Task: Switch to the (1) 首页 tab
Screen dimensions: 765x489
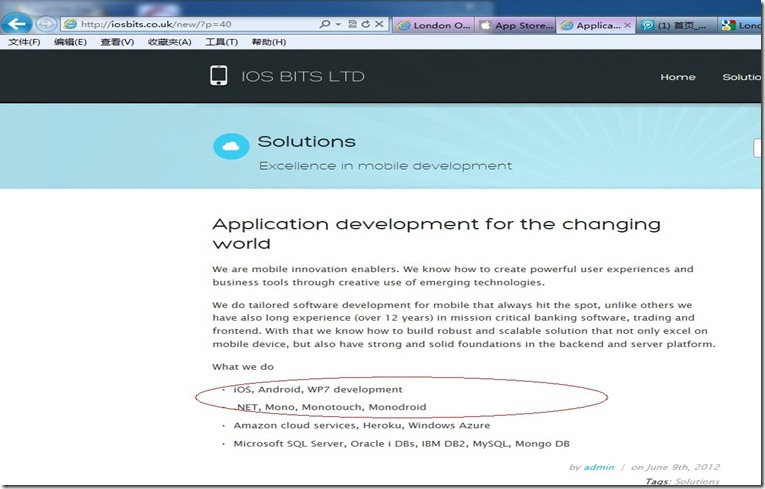Action: click(x=677, y=25)
